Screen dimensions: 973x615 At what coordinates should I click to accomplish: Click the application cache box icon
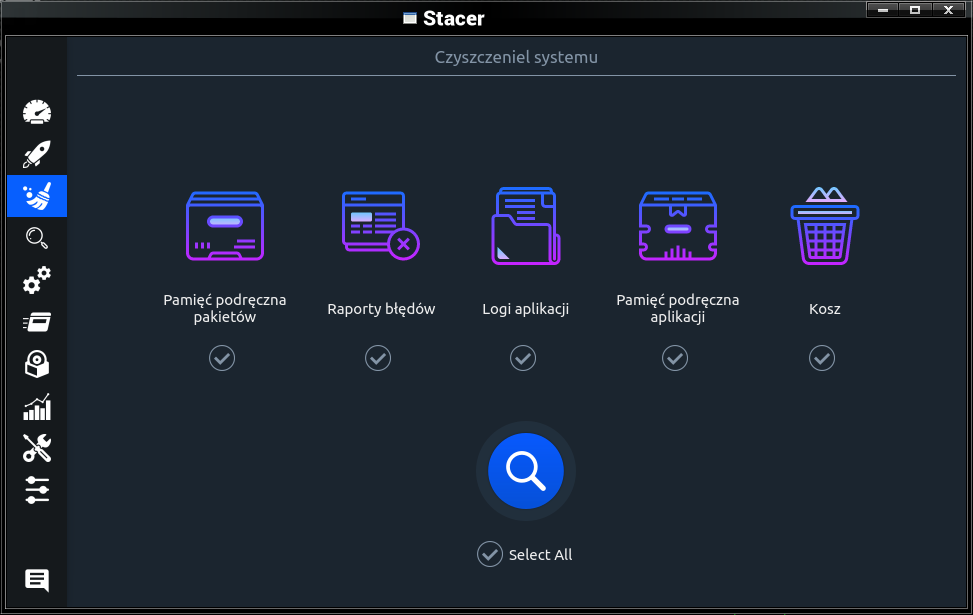tap(678, 226)
